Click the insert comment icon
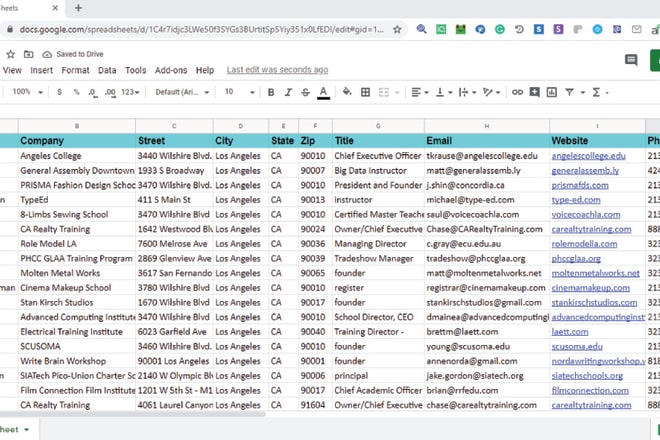 (x=535, y=92)
